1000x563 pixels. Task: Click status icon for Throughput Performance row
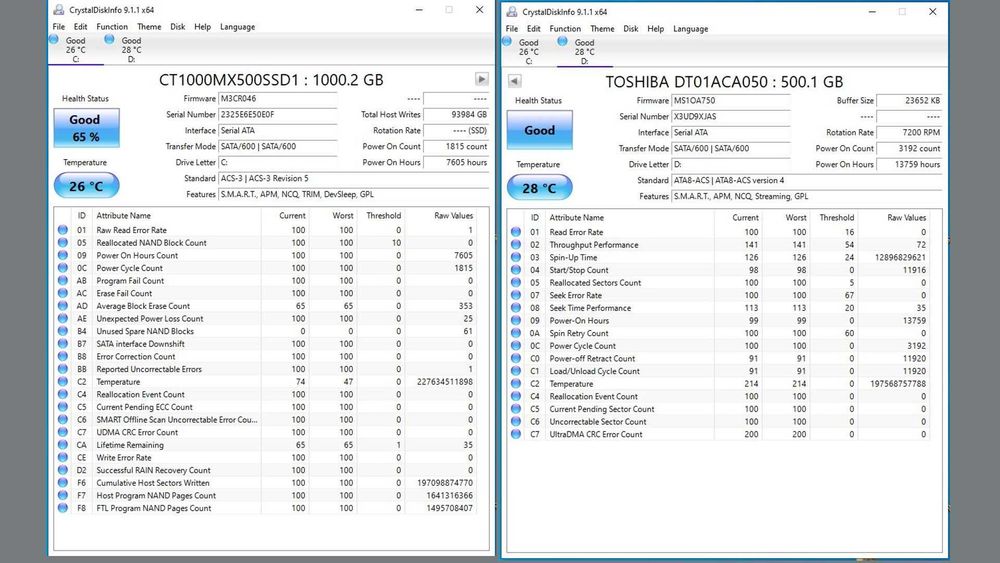pyautogui.click(x=516, y=244)
